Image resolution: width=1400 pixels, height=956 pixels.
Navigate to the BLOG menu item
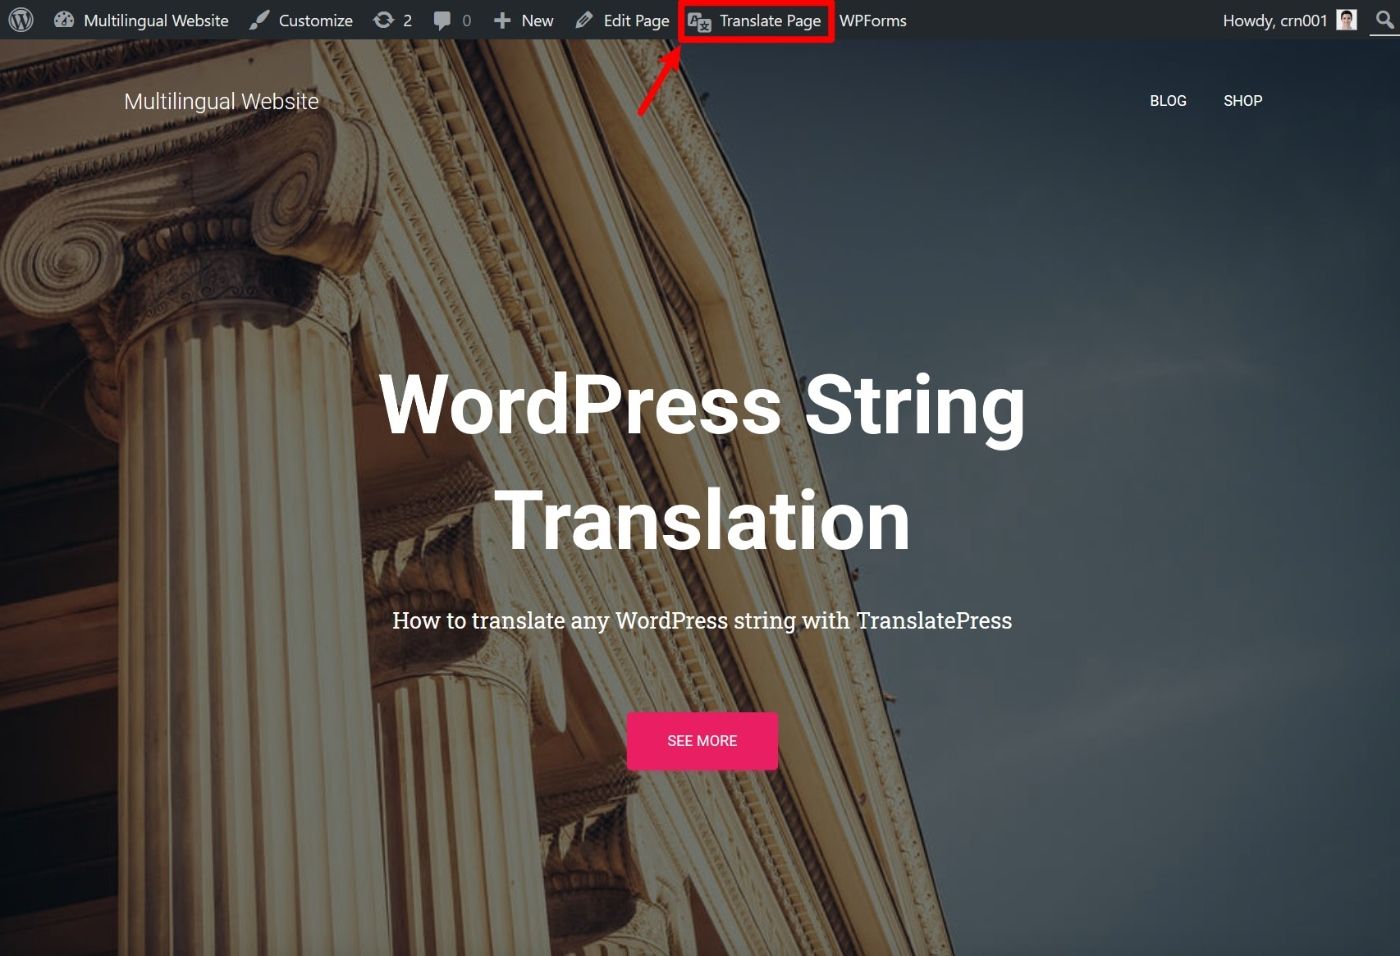click(1168, 100)
